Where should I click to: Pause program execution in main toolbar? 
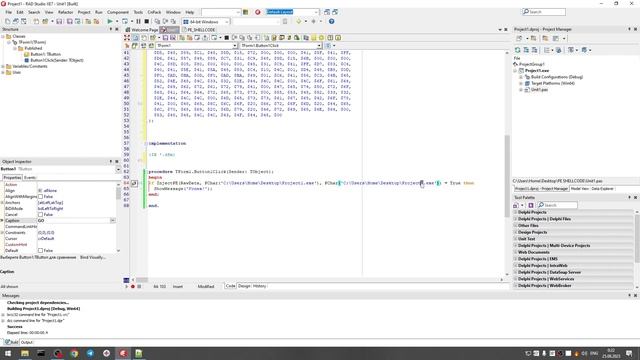click(x=139, y=21)
